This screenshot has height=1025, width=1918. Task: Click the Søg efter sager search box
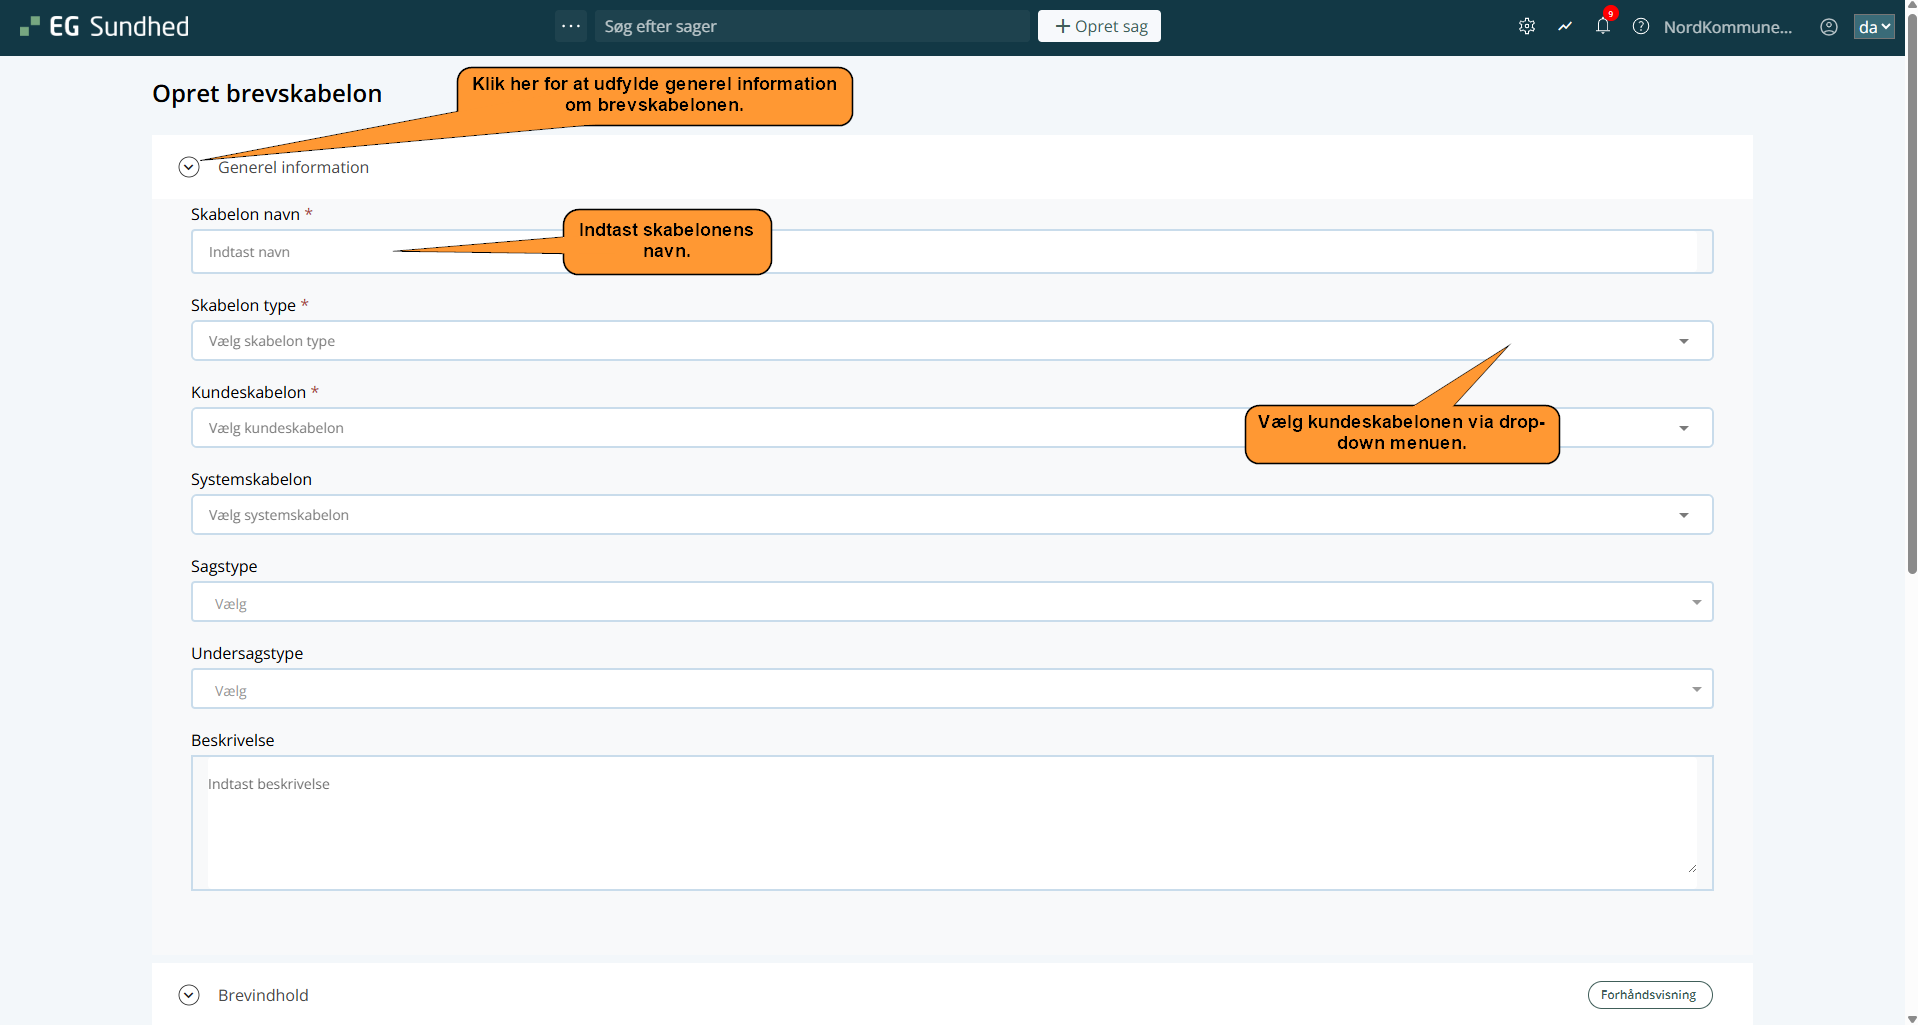pyautogui.click(x=810, y=26)
